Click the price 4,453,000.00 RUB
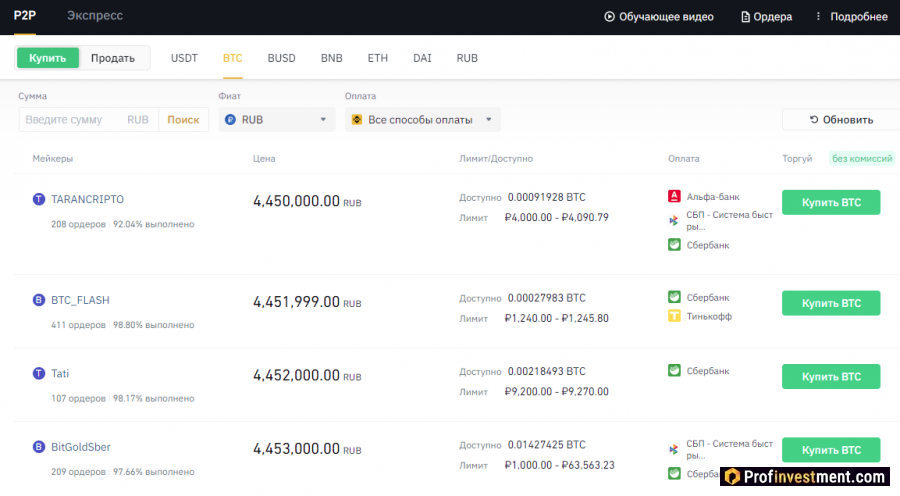Image resolution: width=900 pixels, height=496 pixels. (307, 449)
